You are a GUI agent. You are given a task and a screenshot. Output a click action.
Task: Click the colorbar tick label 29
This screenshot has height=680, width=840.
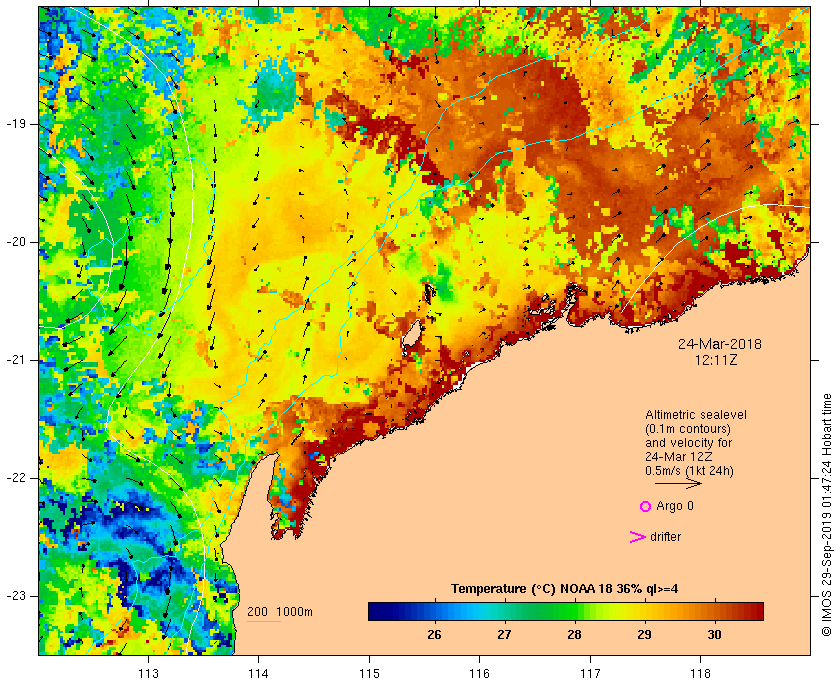coord(644,634)
